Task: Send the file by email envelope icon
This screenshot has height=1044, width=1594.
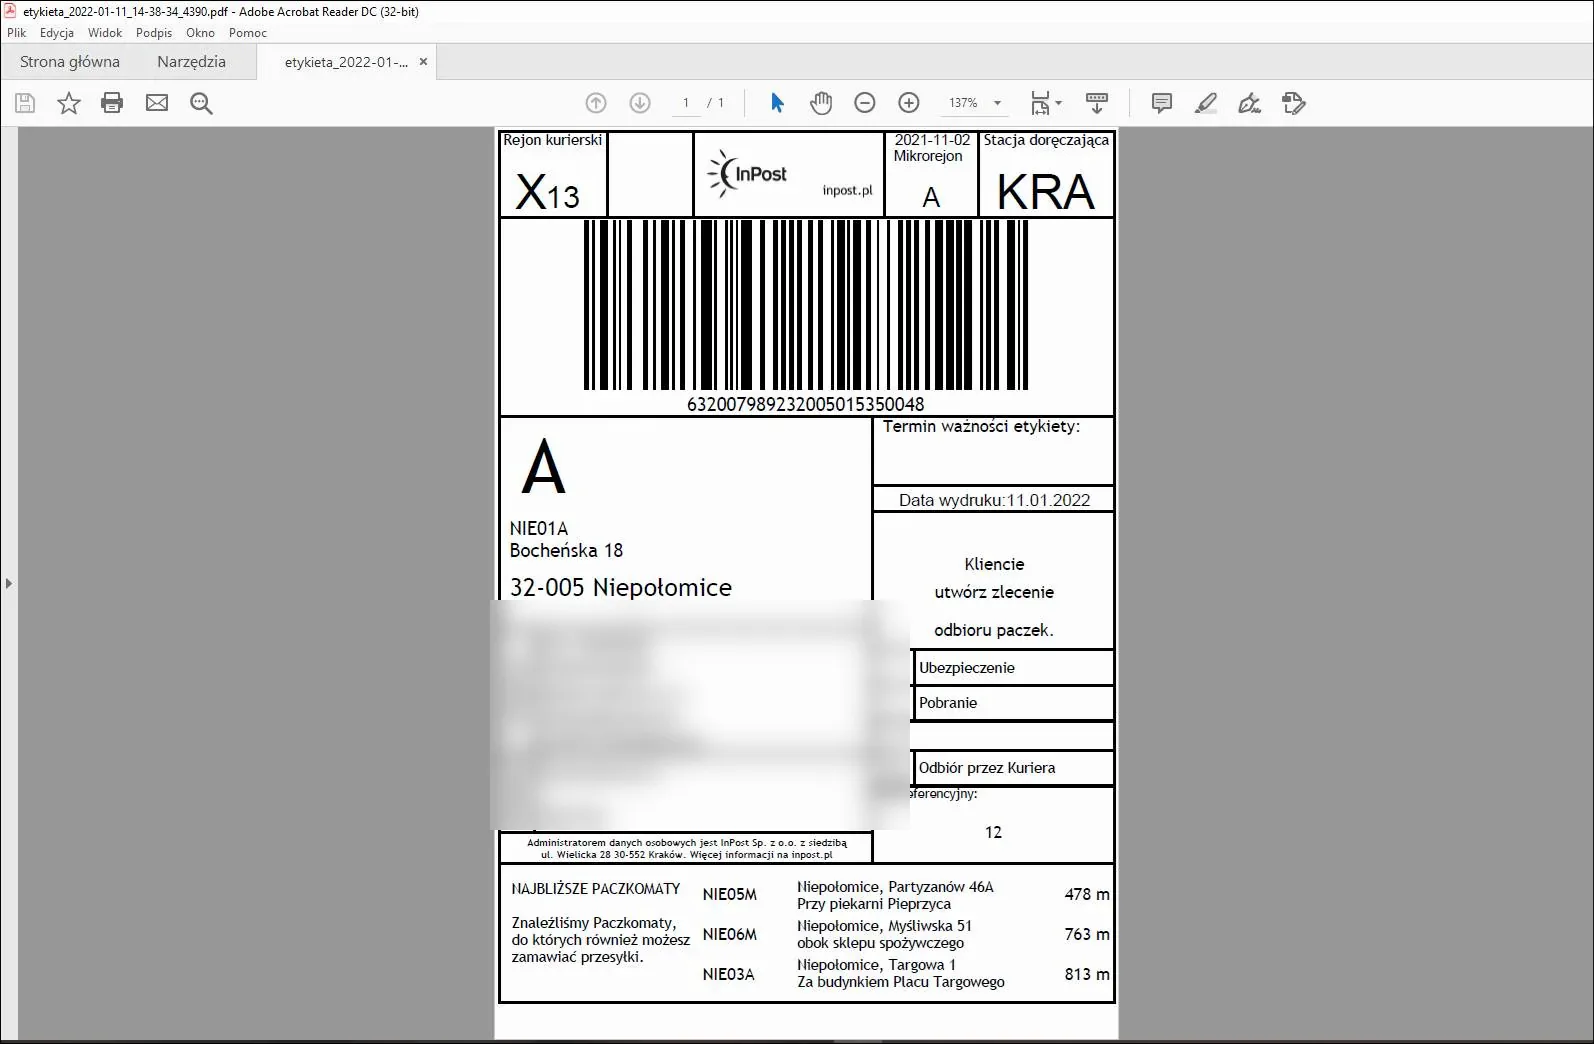Action: 157,103
